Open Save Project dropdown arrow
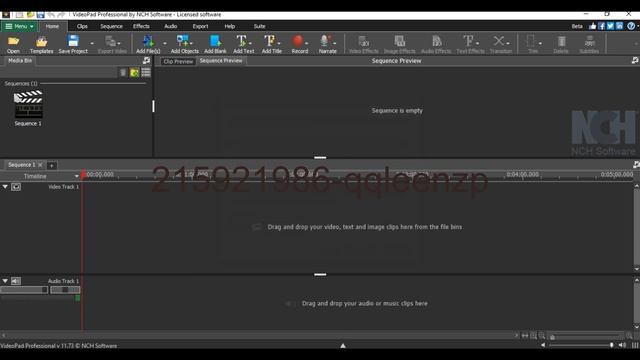The width and height of the screenshot is (640, 360). [x=92, y=43]
